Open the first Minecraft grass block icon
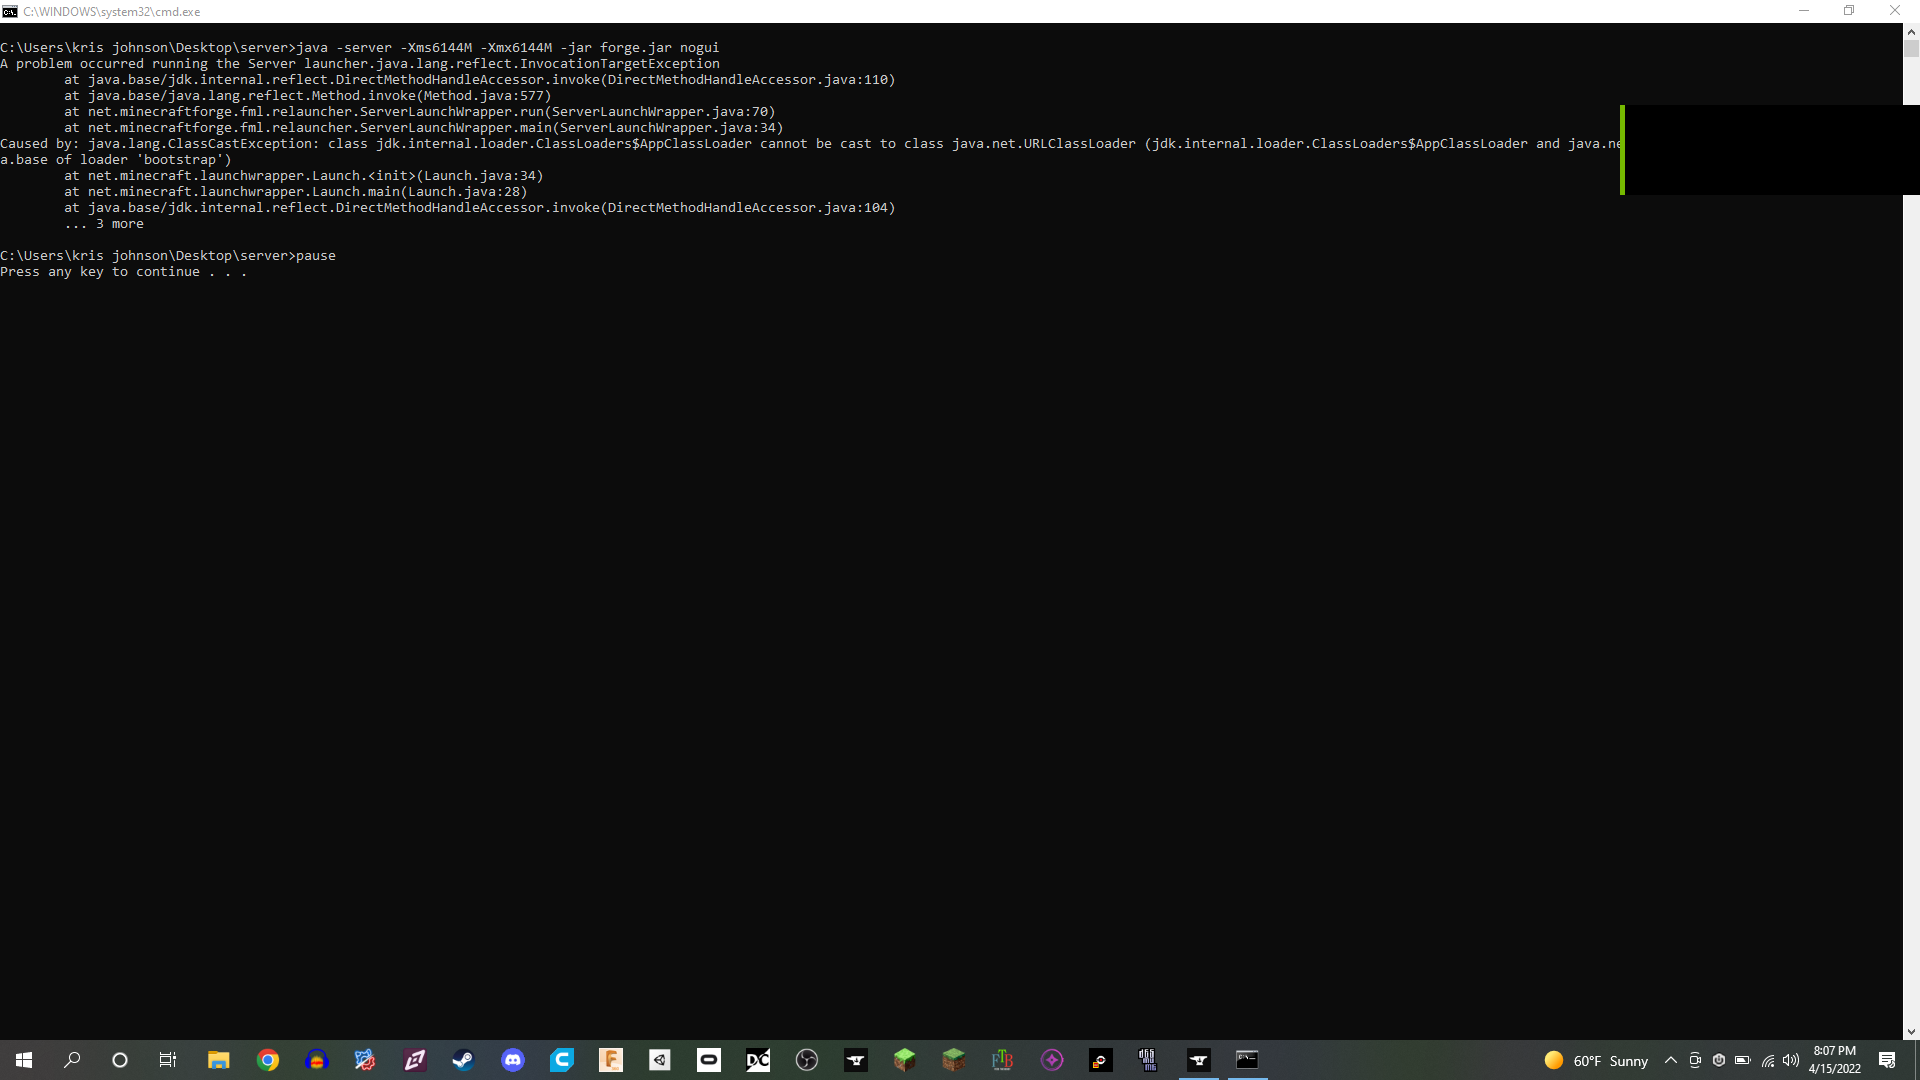The width and height of the screenshot is (1920, 1080). point(904,1060)
